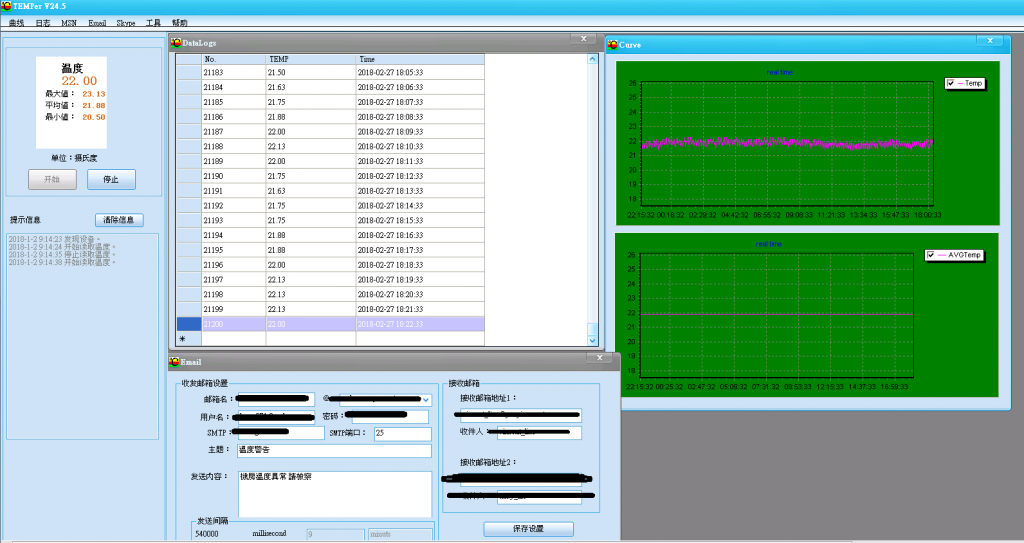Click the 清除信息 button

[x=119, y=220]
